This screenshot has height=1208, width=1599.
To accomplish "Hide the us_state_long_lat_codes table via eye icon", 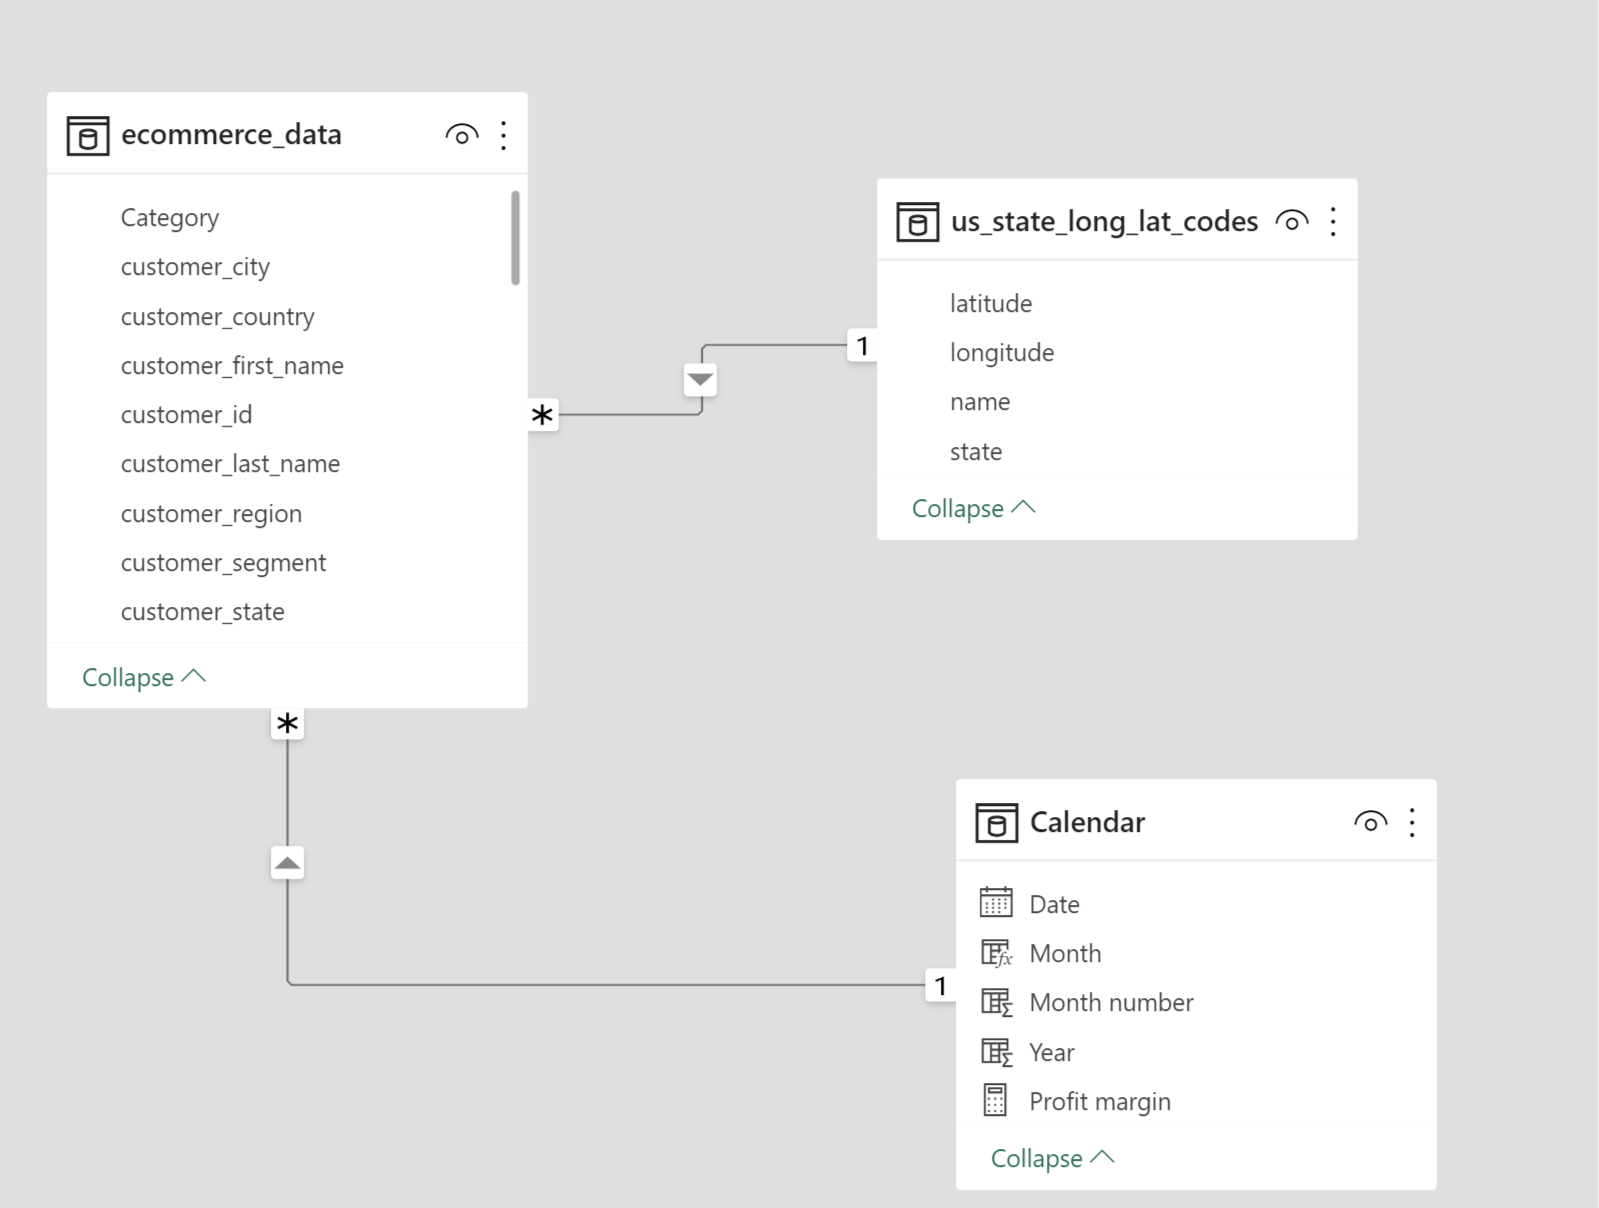I will (x=1292, y=221).
